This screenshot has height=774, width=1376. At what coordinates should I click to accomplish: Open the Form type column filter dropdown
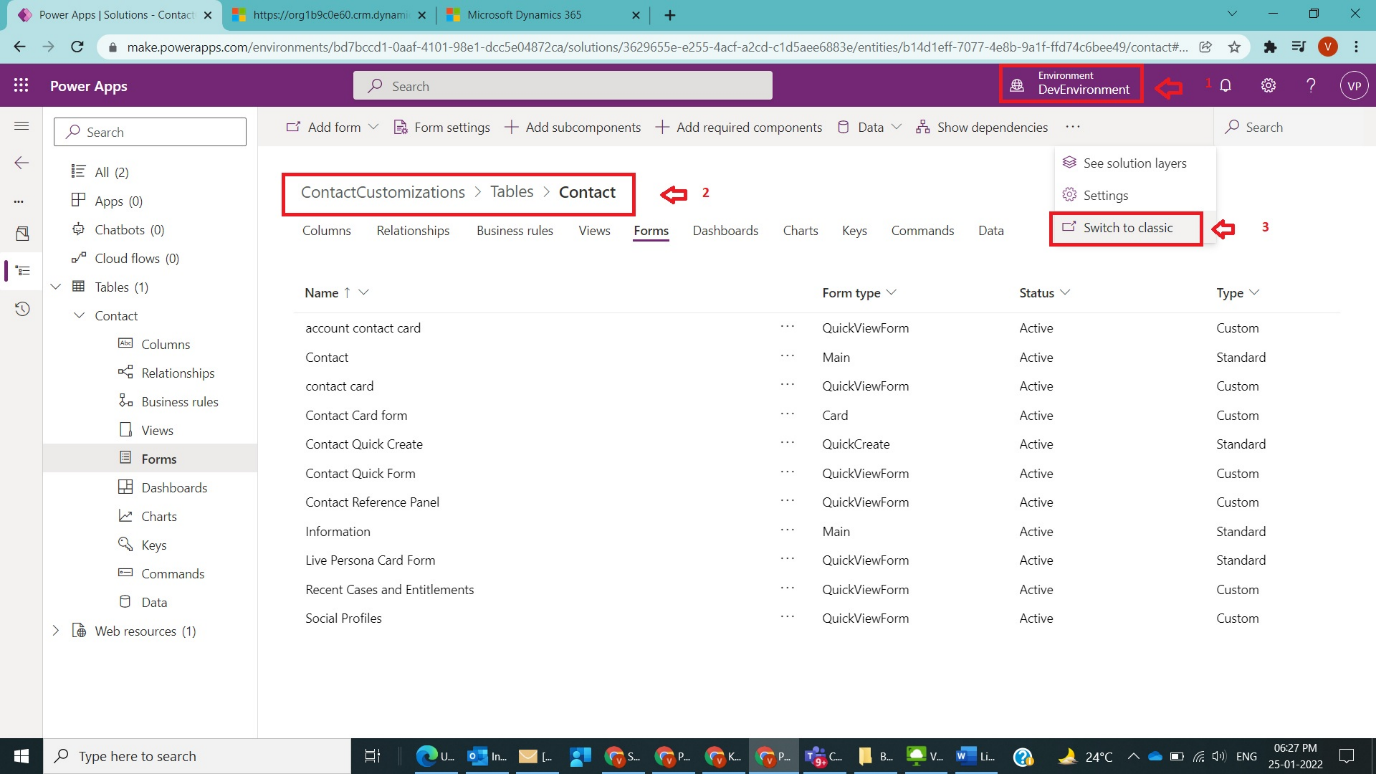click(x=894, y=293)
